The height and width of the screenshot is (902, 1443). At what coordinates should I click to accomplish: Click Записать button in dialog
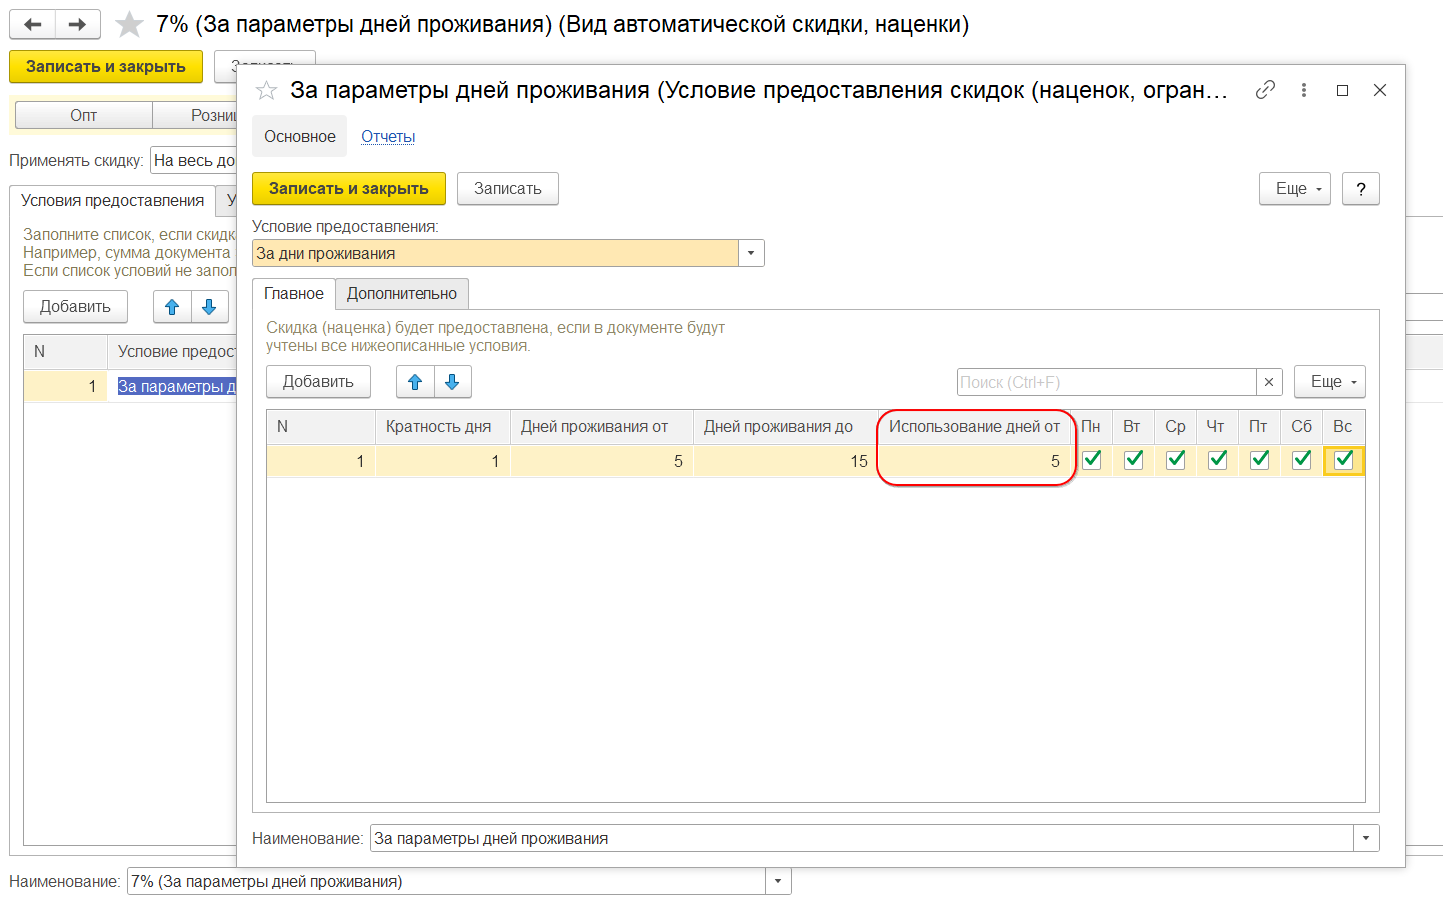pos(508,189)
